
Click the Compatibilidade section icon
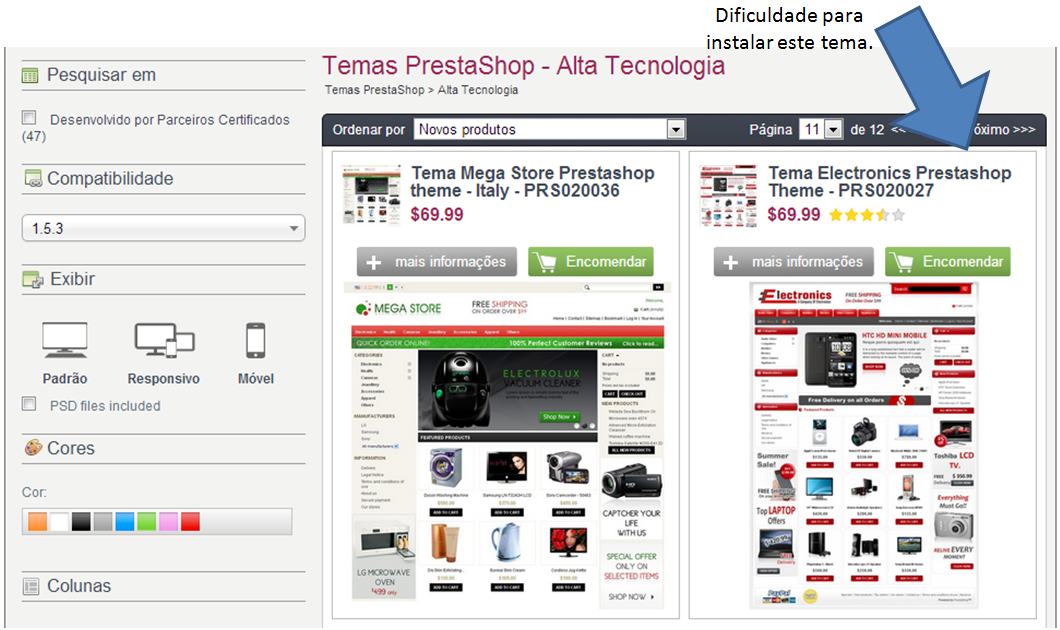pyautogui.click(x=32, y=178)
